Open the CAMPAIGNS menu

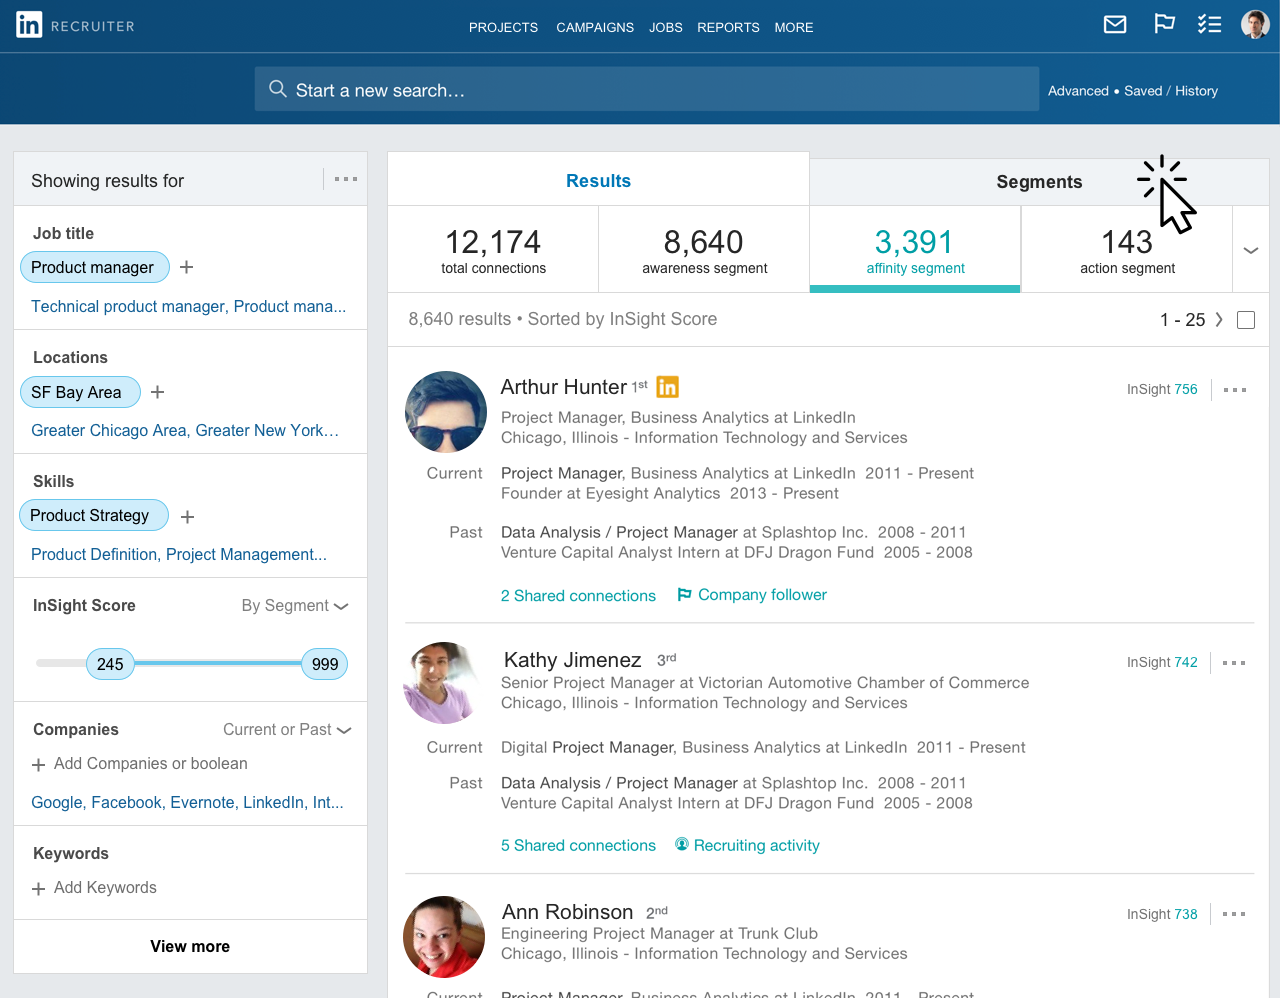pyautogui.click(x=595, y=27)
